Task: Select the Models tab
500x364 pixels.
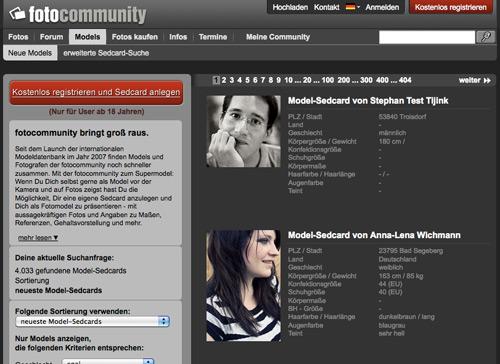Action: coord(87,37)
